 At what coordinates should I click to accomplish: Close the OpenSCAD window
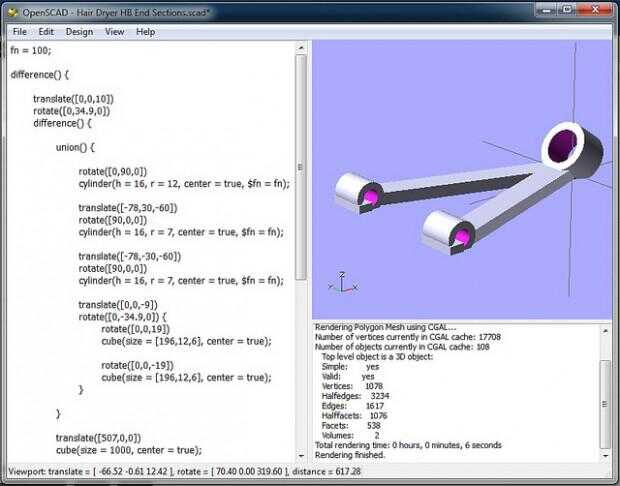point(595,10)
